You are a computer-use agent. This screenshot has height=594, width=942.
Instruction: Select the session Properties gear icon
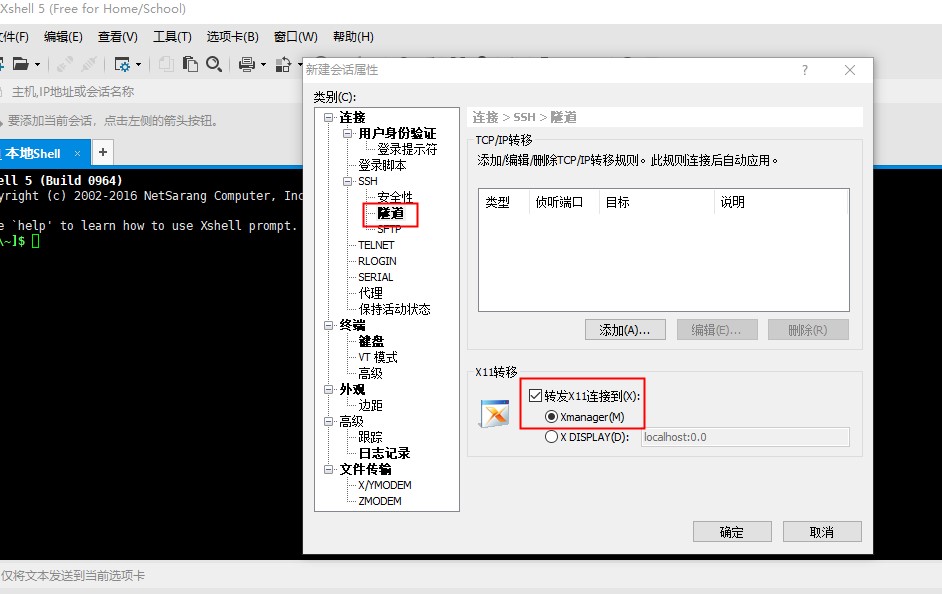(x=124, y=64)
